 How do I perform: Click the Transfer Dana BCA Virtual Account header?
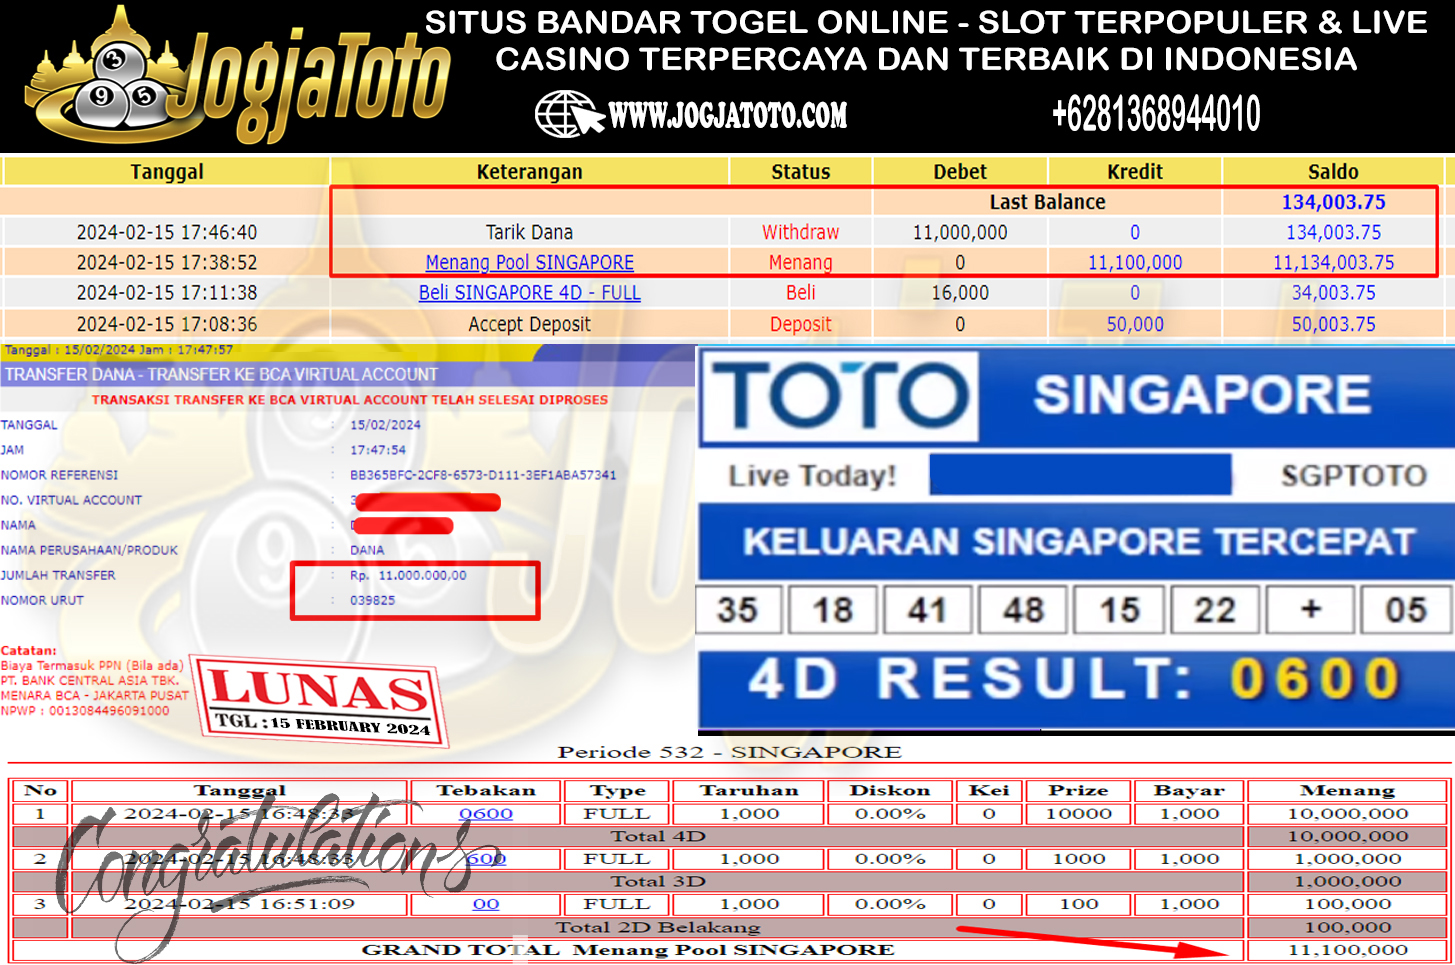[x=221, y=374]
